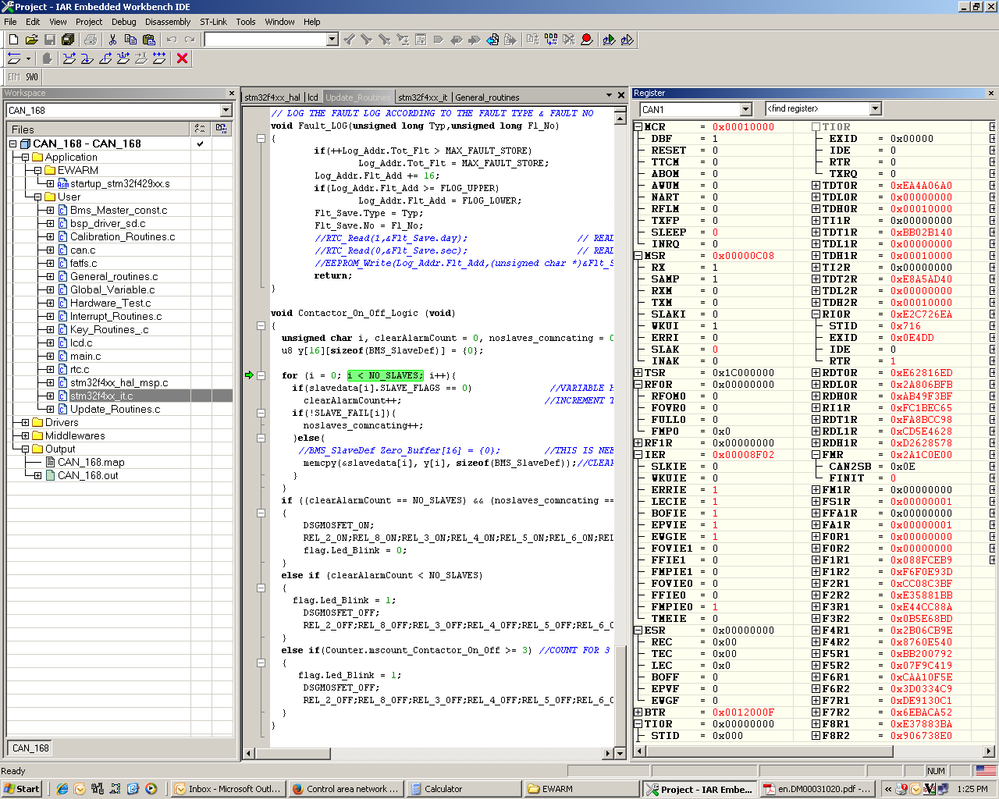Viewport: 999px width, 799px height.
Task: Open Calculator from the taskbar
Action: tap(463, 789)
